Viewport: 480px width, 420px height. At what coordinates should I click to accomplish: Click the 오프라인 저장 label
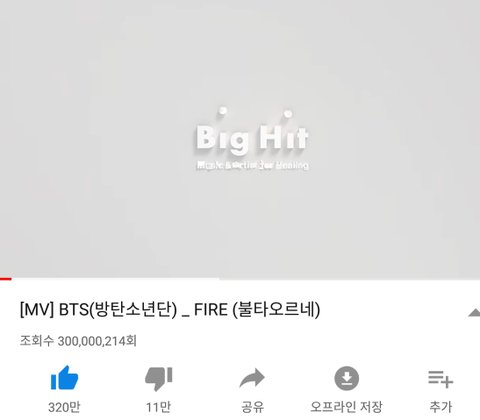tap(346, 407)
